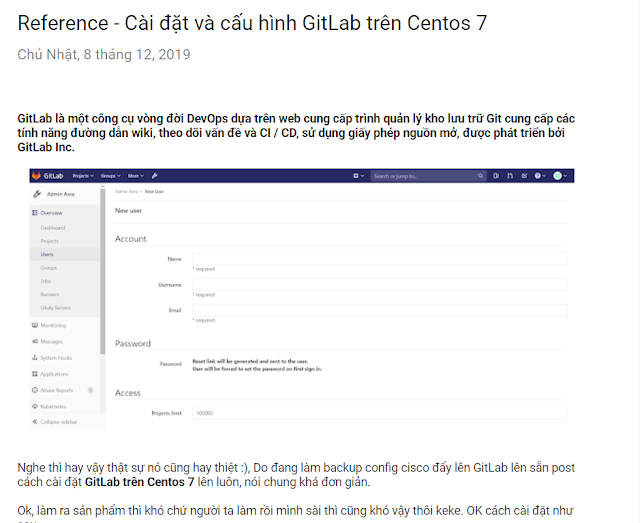Click the Admin Area wrench icon in the navbar

point(154,176)
